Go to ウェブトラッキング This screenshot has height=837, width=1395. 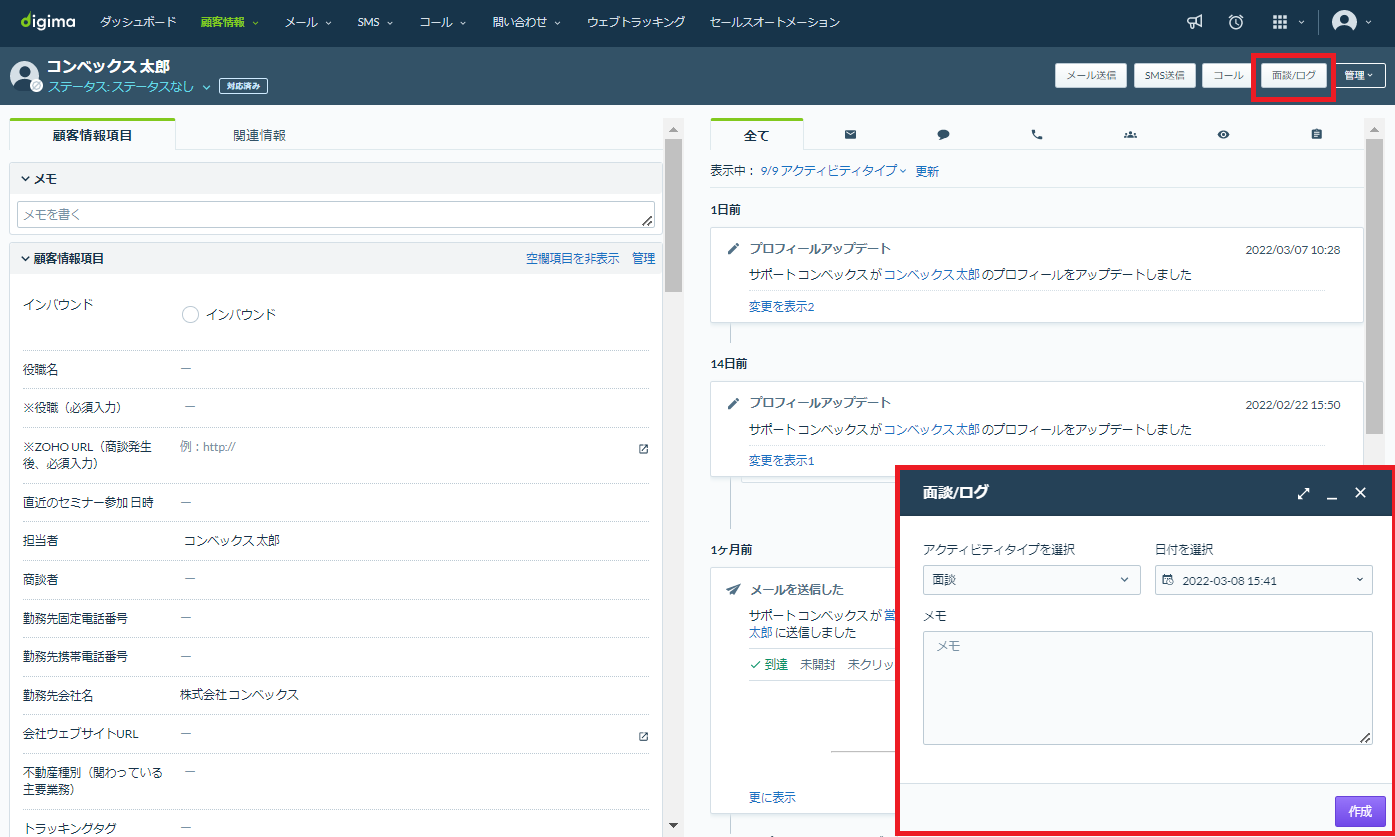[x=636, y=22]
